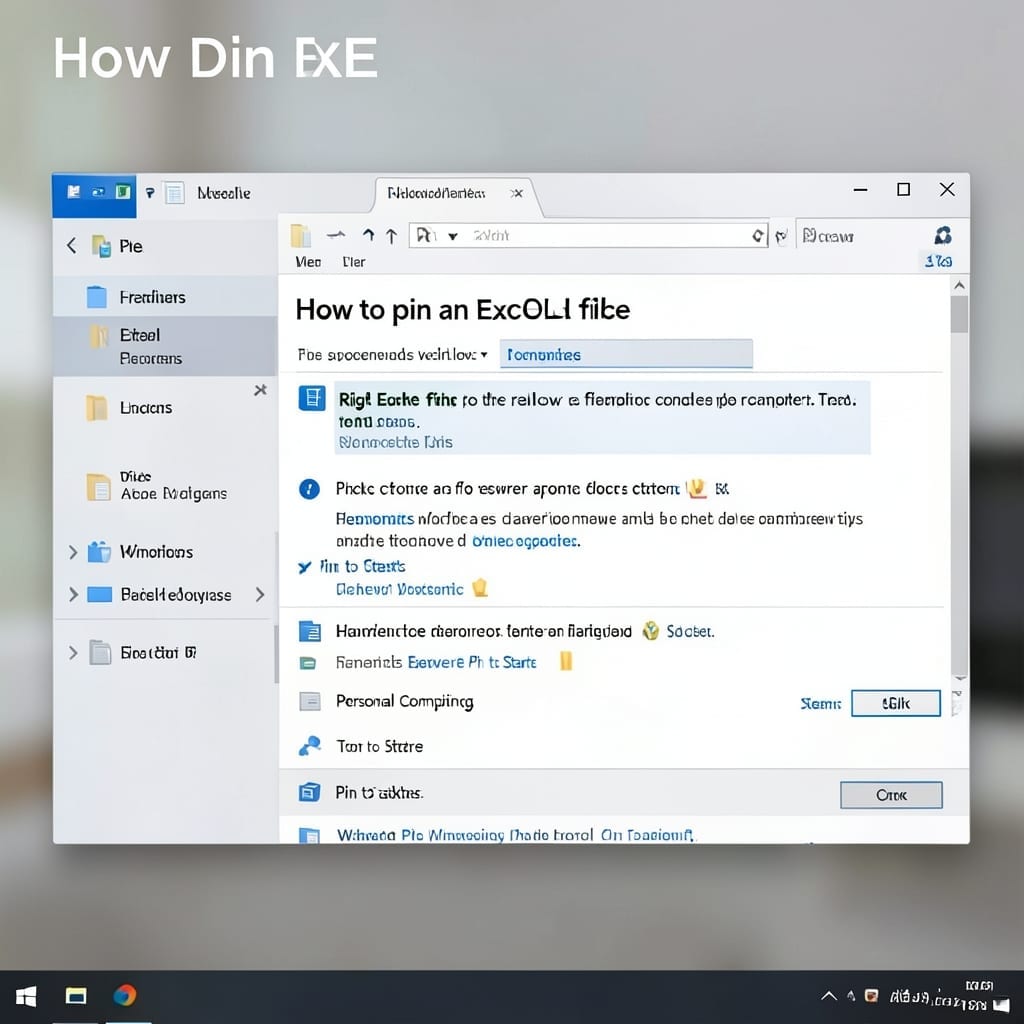The height and width of the screenshot is (1024, 1024).
Task: Go back with the left chevron beside Pie
Action: point(72,246)
